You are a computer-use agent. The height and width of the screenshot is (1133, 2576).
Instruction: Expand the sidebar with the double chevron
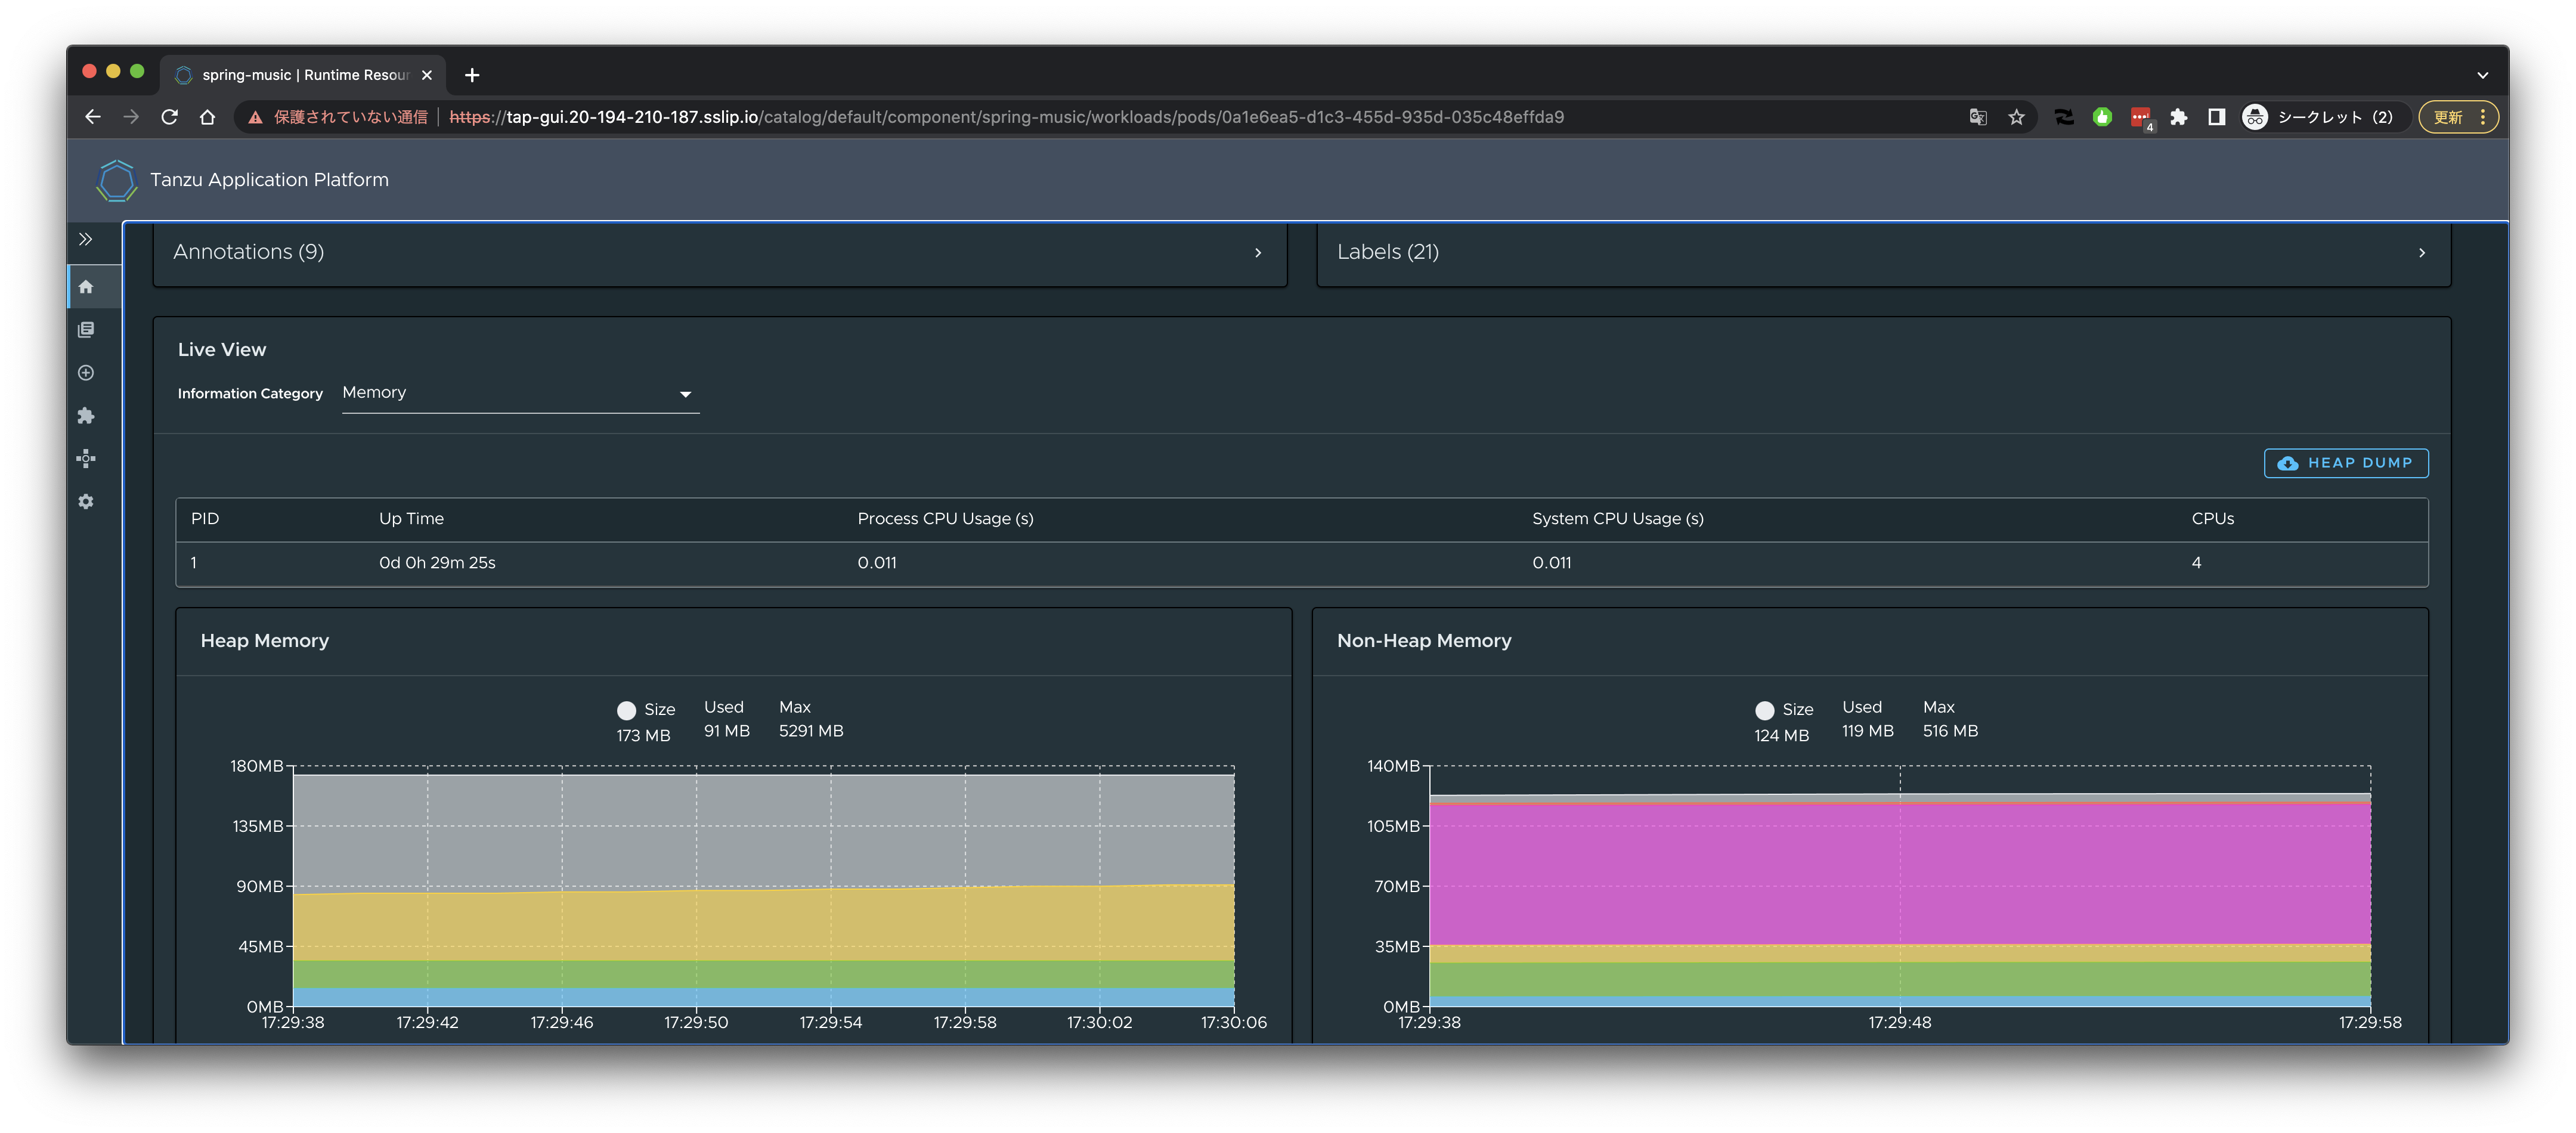[x=86, y=239]
